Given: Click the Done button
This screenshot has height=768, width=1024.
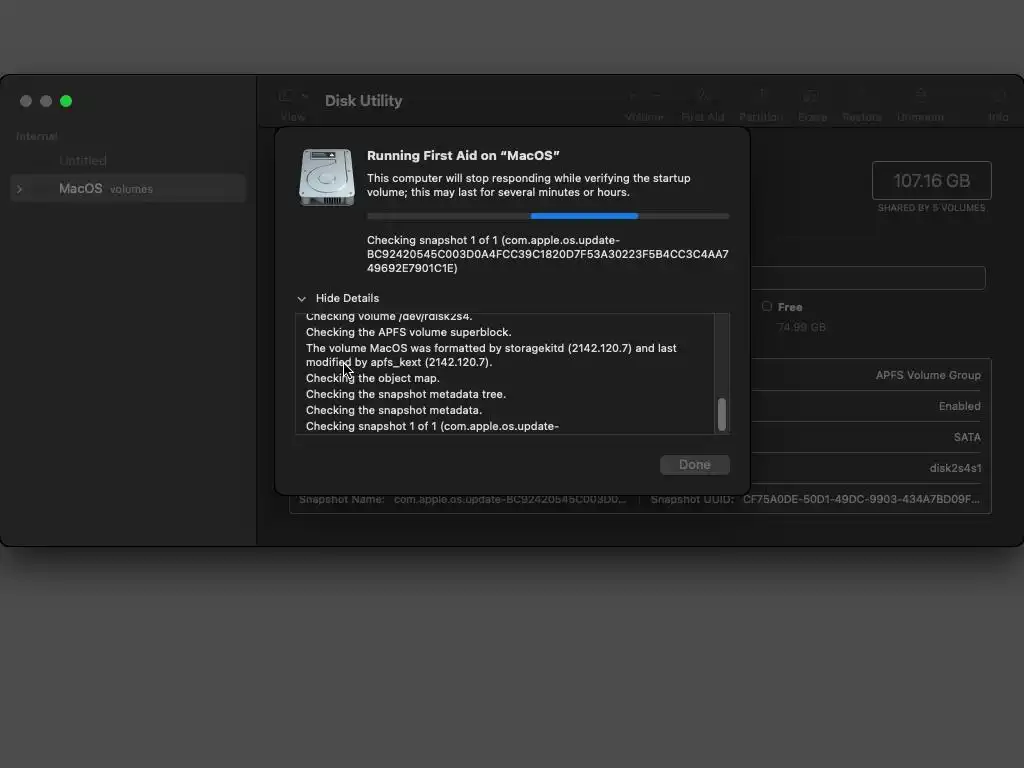Looking at the screenshot, I should (694, 464).
